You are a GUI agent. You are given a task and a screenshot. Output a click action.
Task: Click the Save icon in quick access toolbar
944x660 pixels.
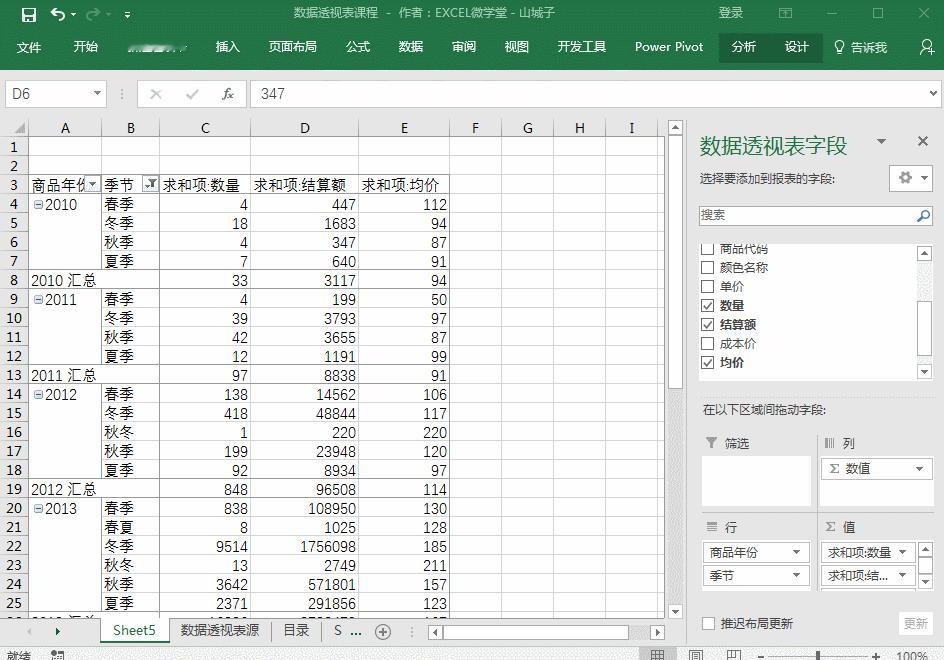tap(28, 14)
